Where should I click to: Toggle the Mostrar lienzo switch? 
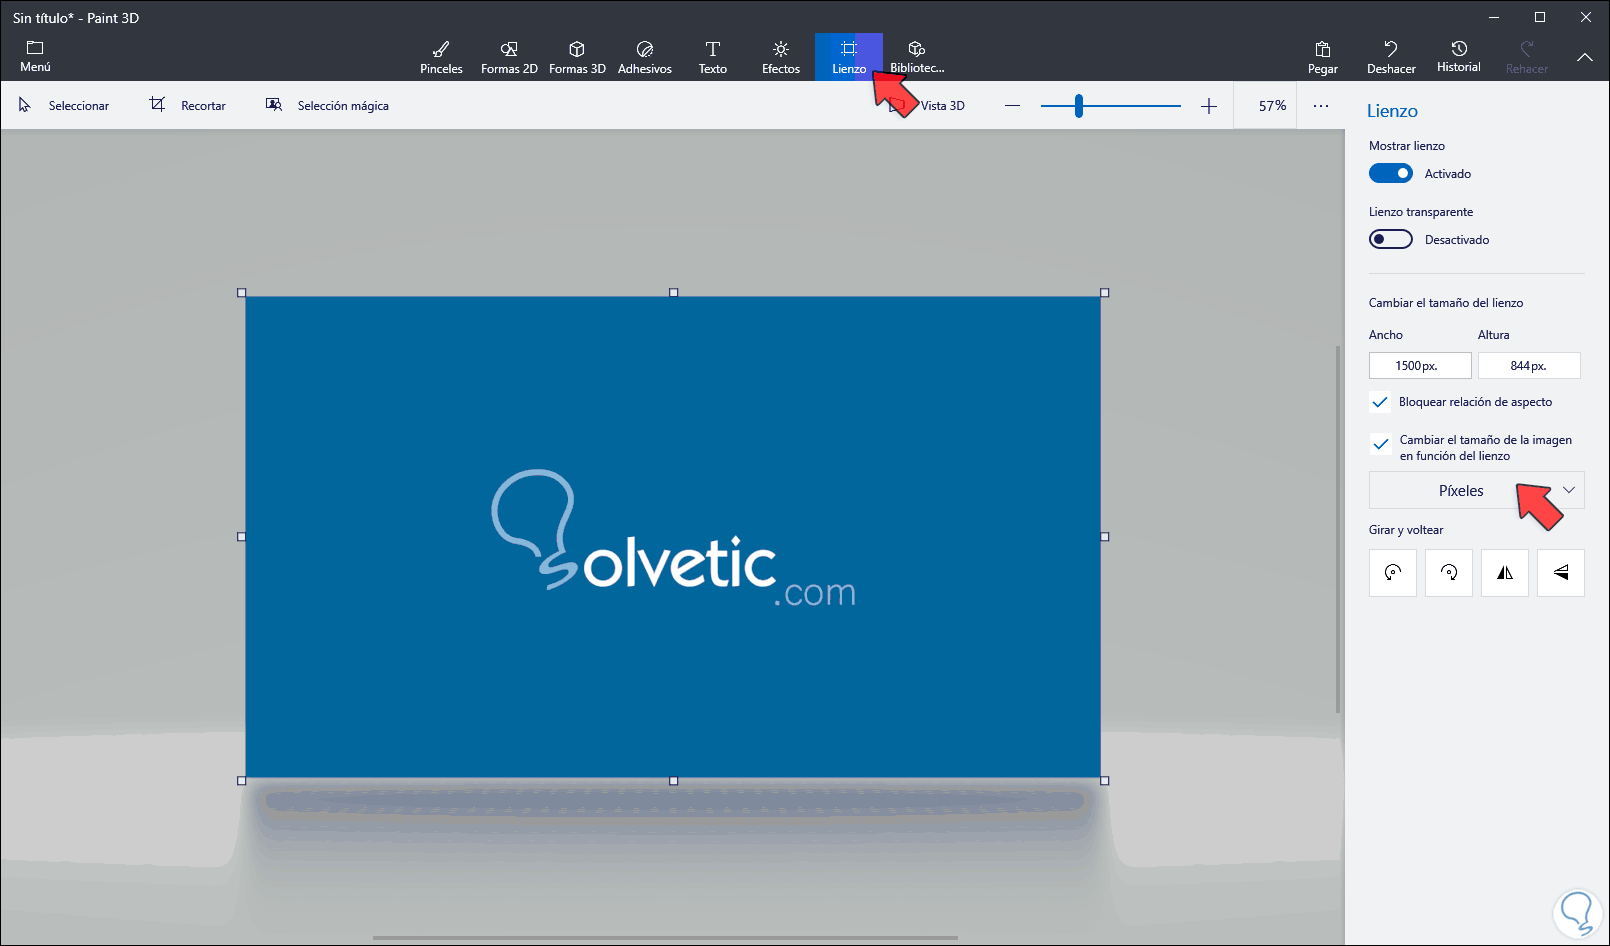pos(1391,173)
